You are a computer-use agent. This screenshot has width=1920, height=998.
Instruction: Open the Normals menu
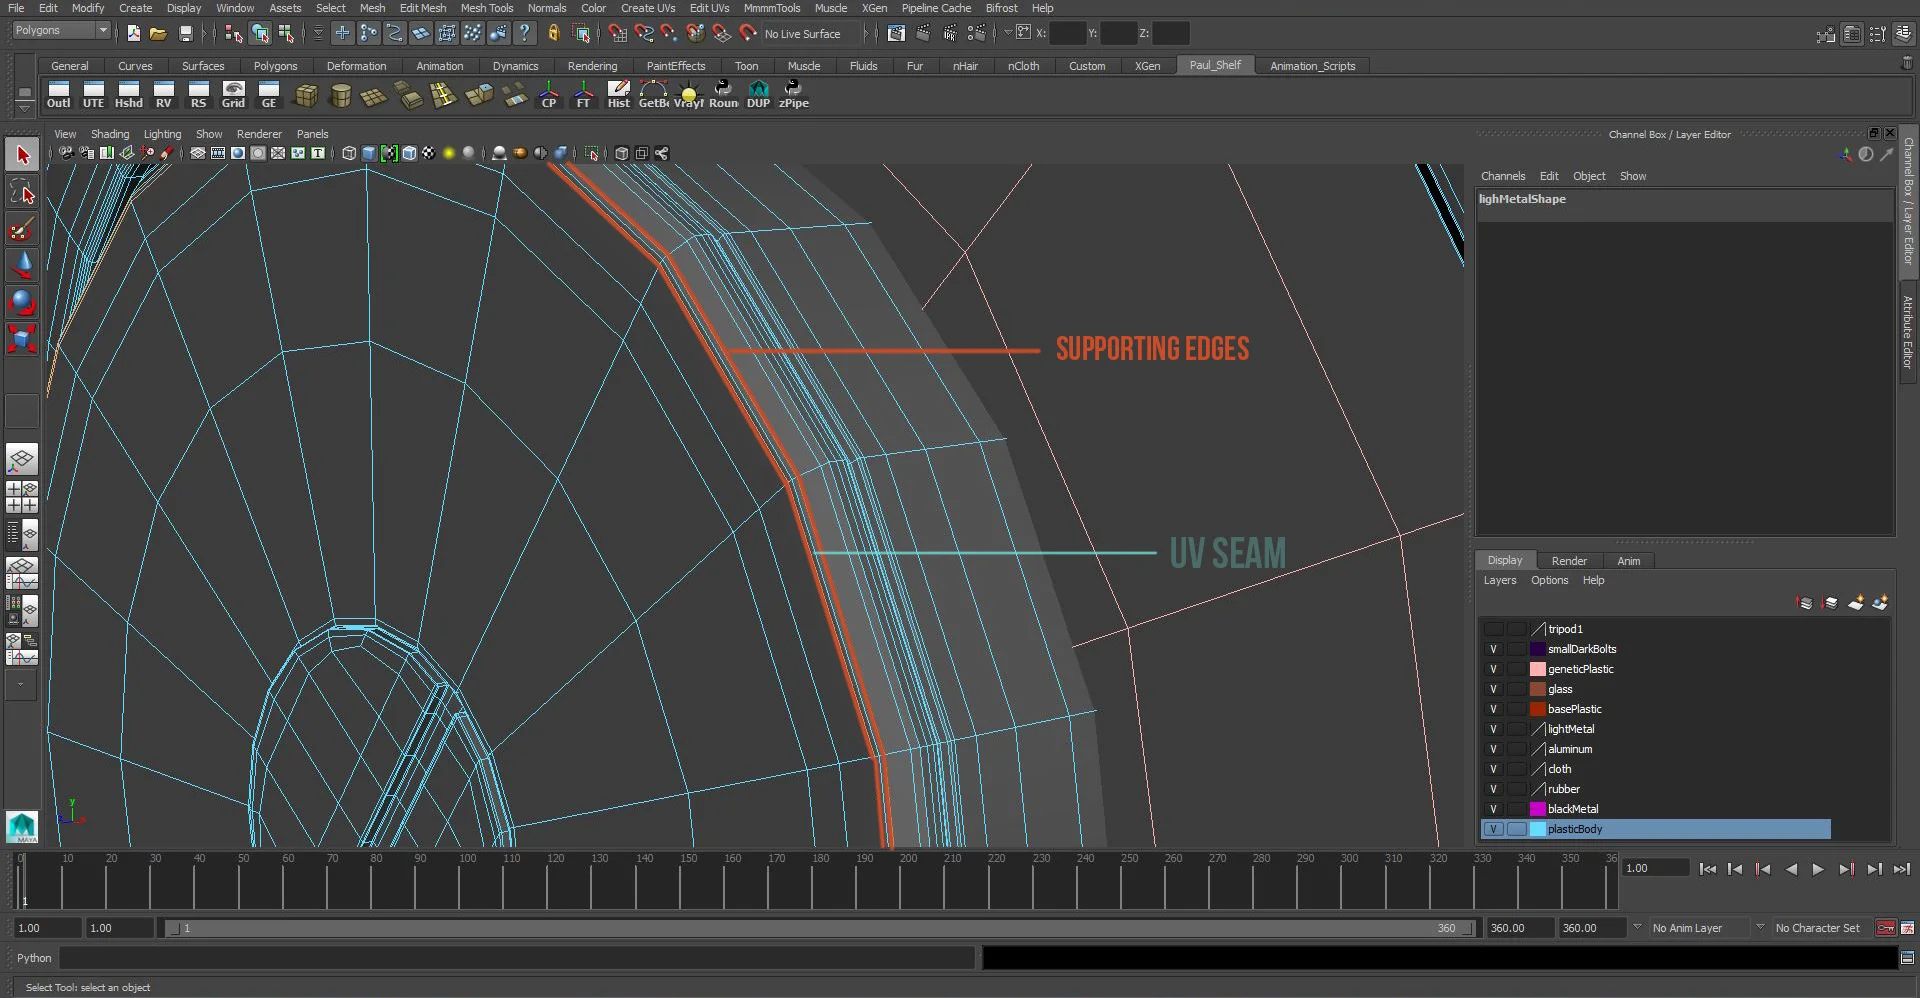[x=547, y=8]
